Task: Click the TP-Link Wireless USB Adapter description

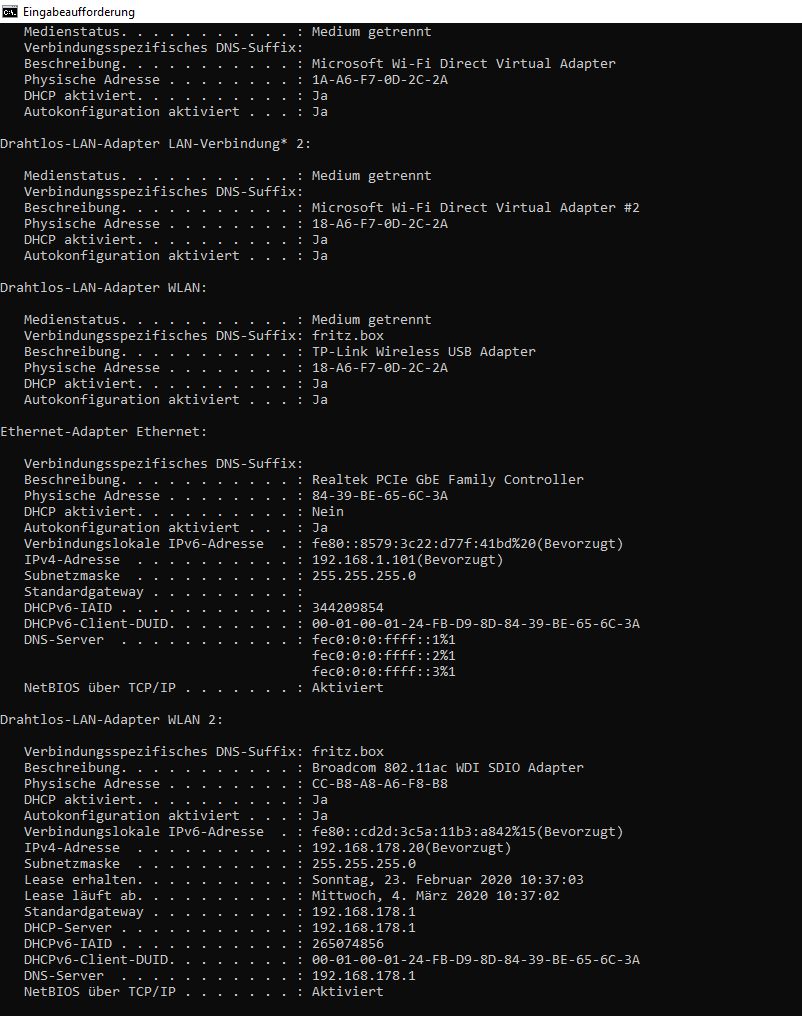Action: pyautogui.click(x=424, y=352)
